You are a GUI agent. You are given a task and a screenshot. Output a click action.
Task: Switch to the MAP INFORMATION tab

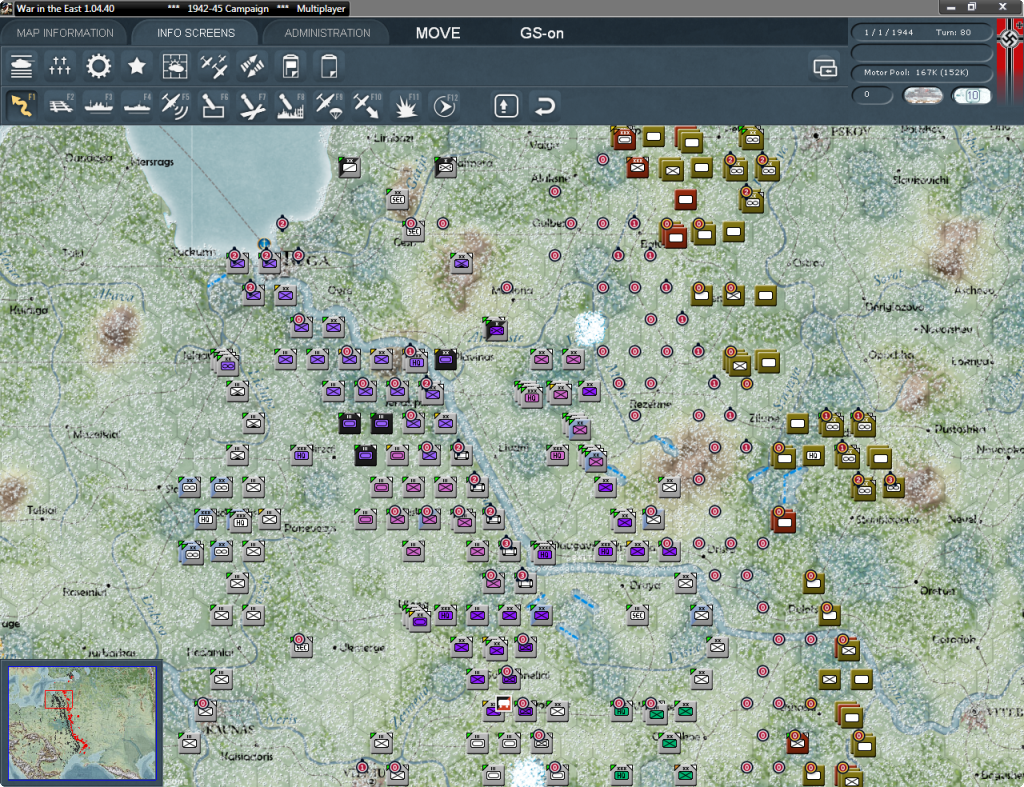(x=65, y=33)
